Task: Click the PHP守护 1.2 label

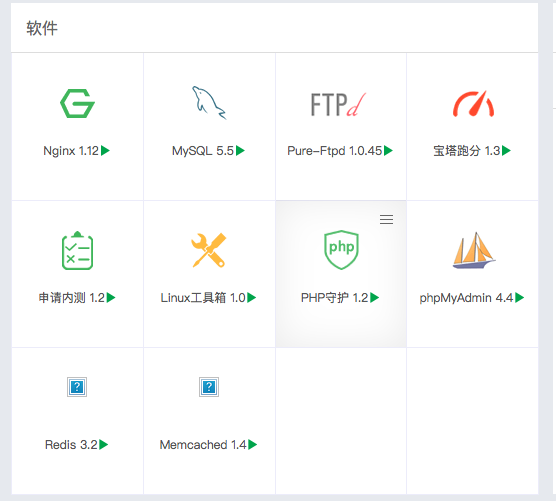Action: coord(335,298)
